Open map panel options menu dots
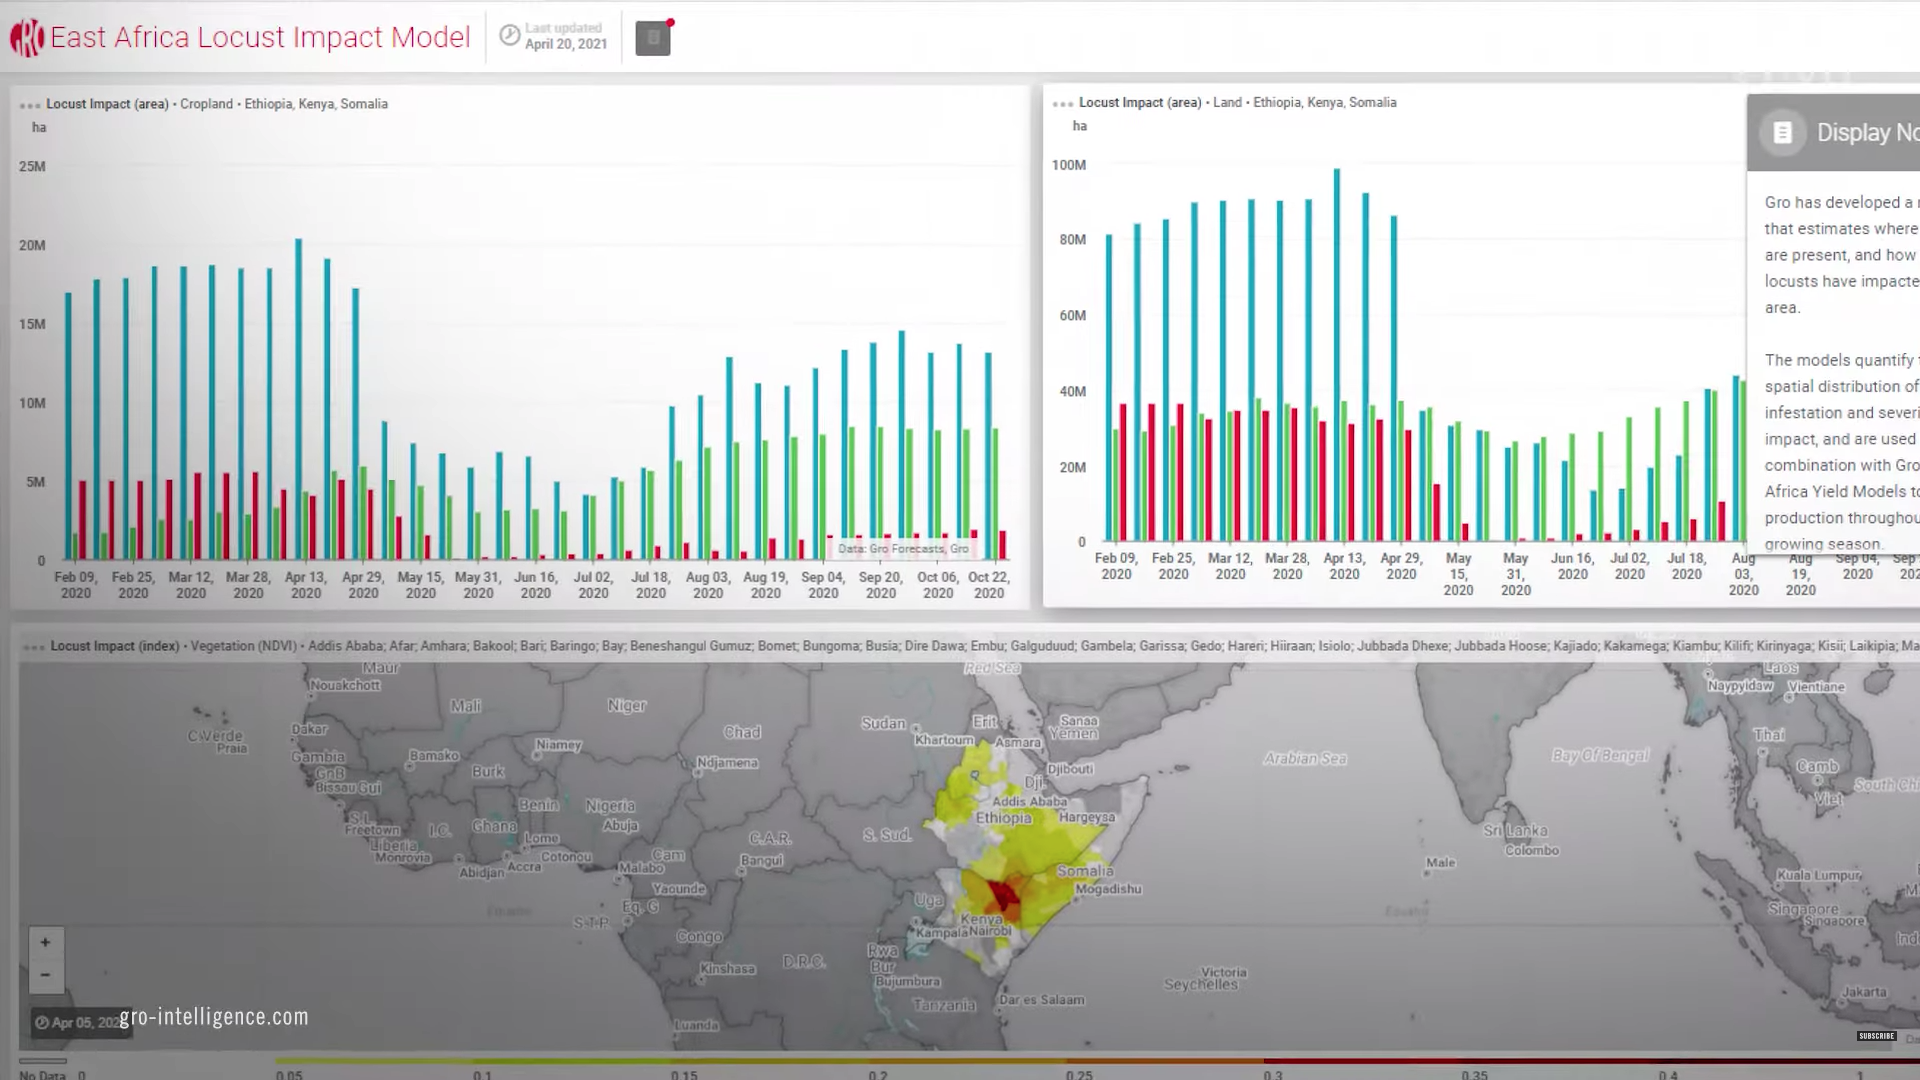Image resolution: width=1920 pixels, height=1080 pixels. 34,647
